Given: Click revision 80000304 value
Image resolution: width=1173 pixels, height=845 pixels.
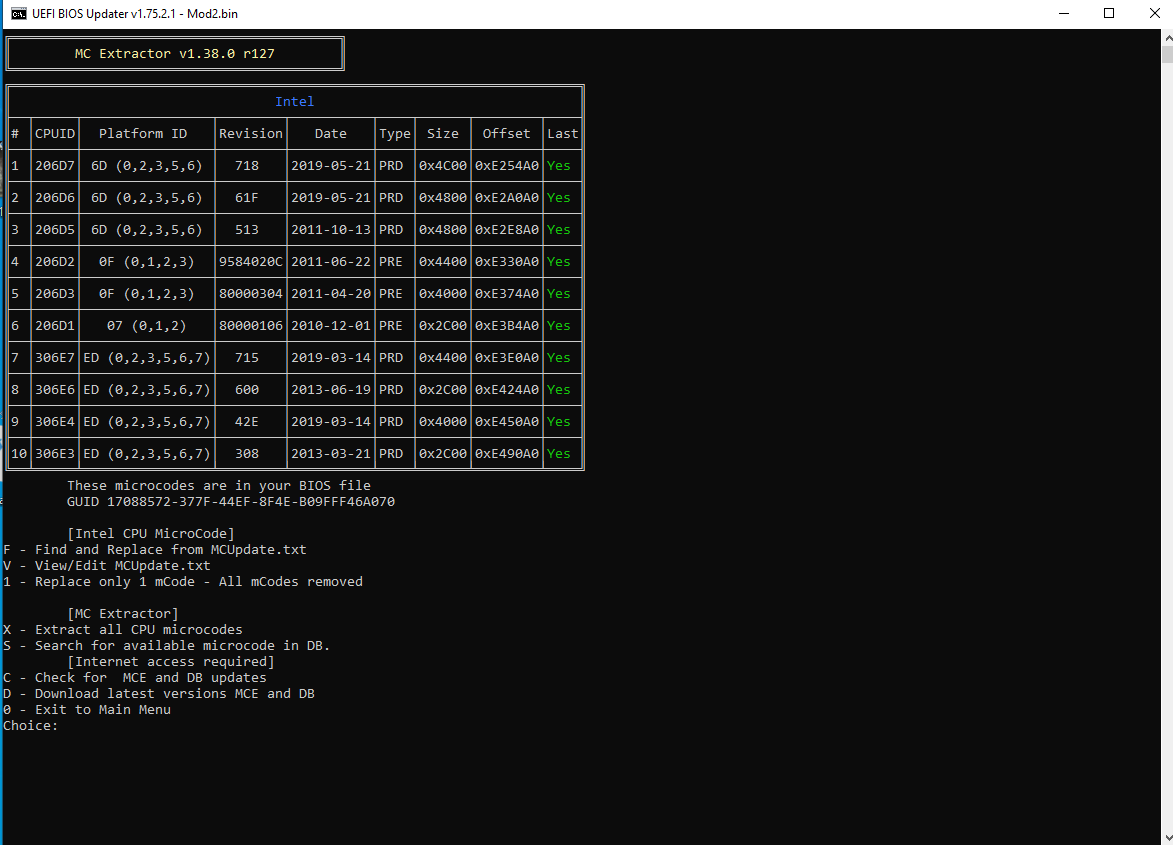Looking at the screenshot, I should (x=251, y=294).
